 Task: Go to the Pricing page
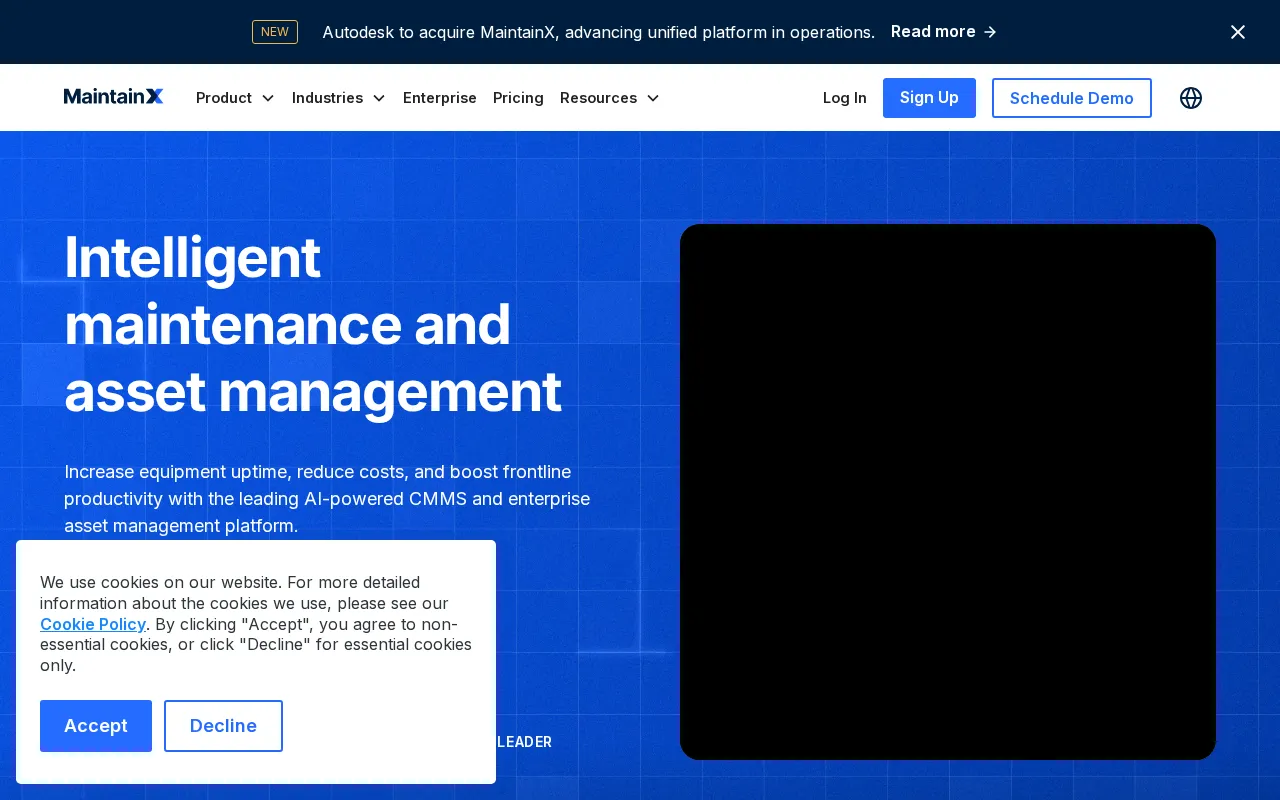[x=518, y=98]
